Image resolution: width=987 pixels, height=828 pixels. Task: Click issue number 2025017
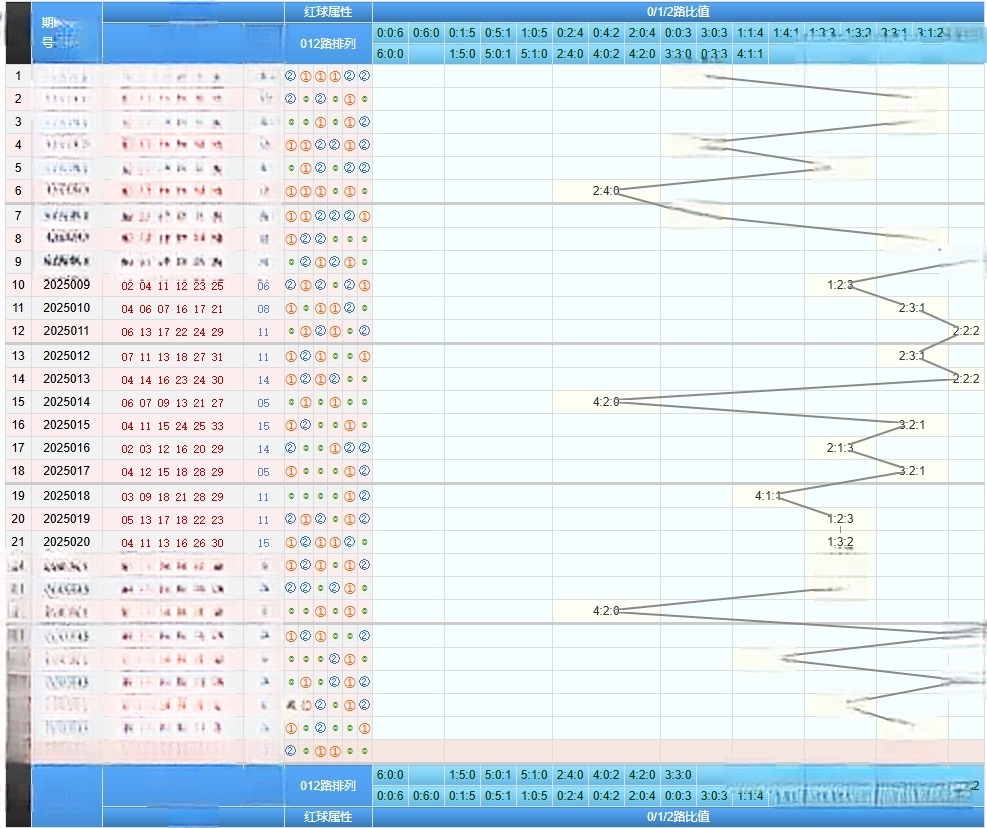[67, 471]
